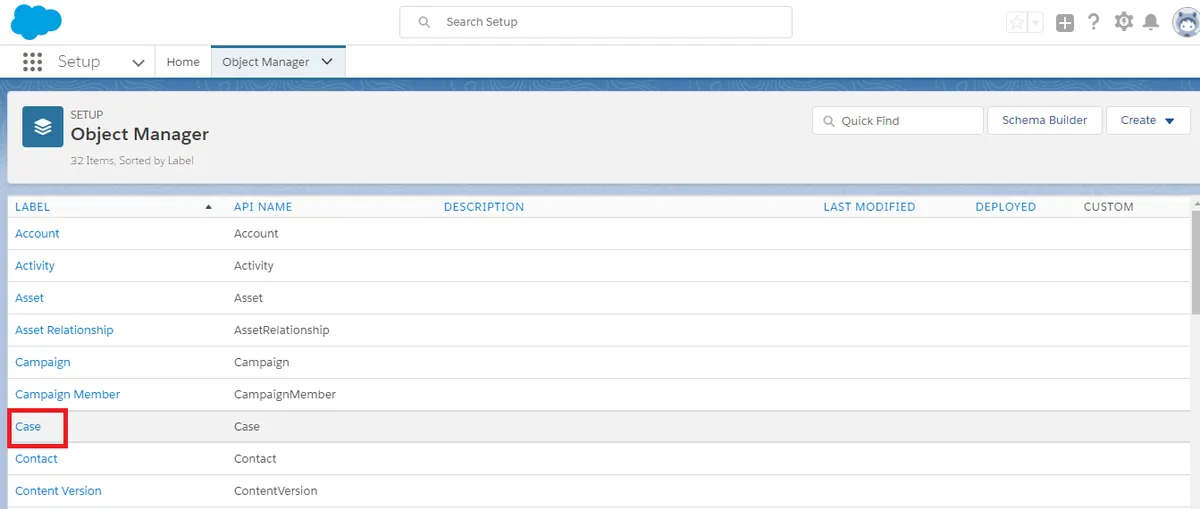Open the Activity object link
The height and width of the screenshot is (509, 1200).
tap(35, 266)
